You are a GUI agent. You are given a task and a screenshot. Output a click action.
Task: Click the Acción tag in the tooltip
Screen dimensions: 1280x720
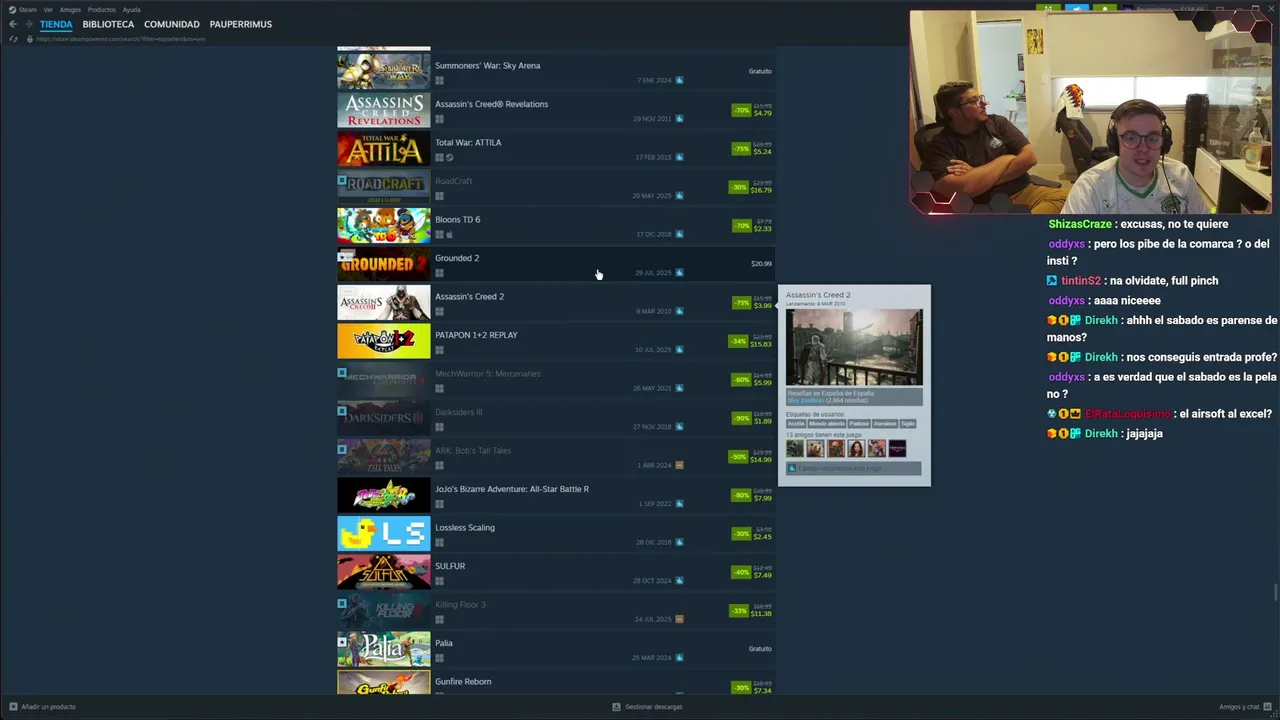[795, 423]
